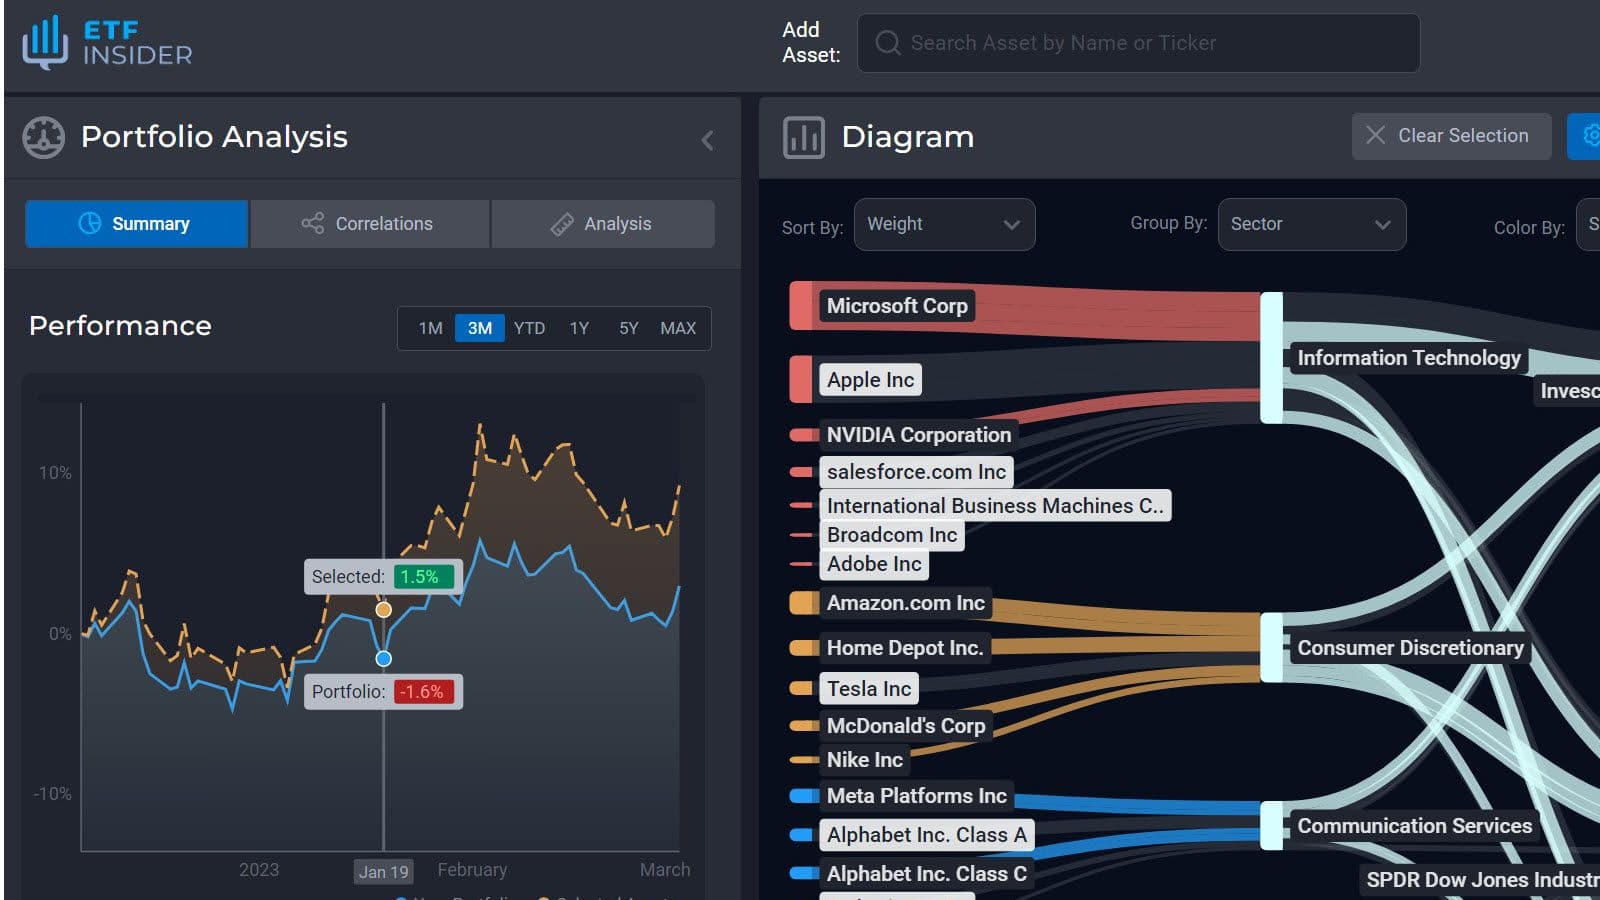
Task: Click the orange Selected data point marker
Action: click(384, 609)
